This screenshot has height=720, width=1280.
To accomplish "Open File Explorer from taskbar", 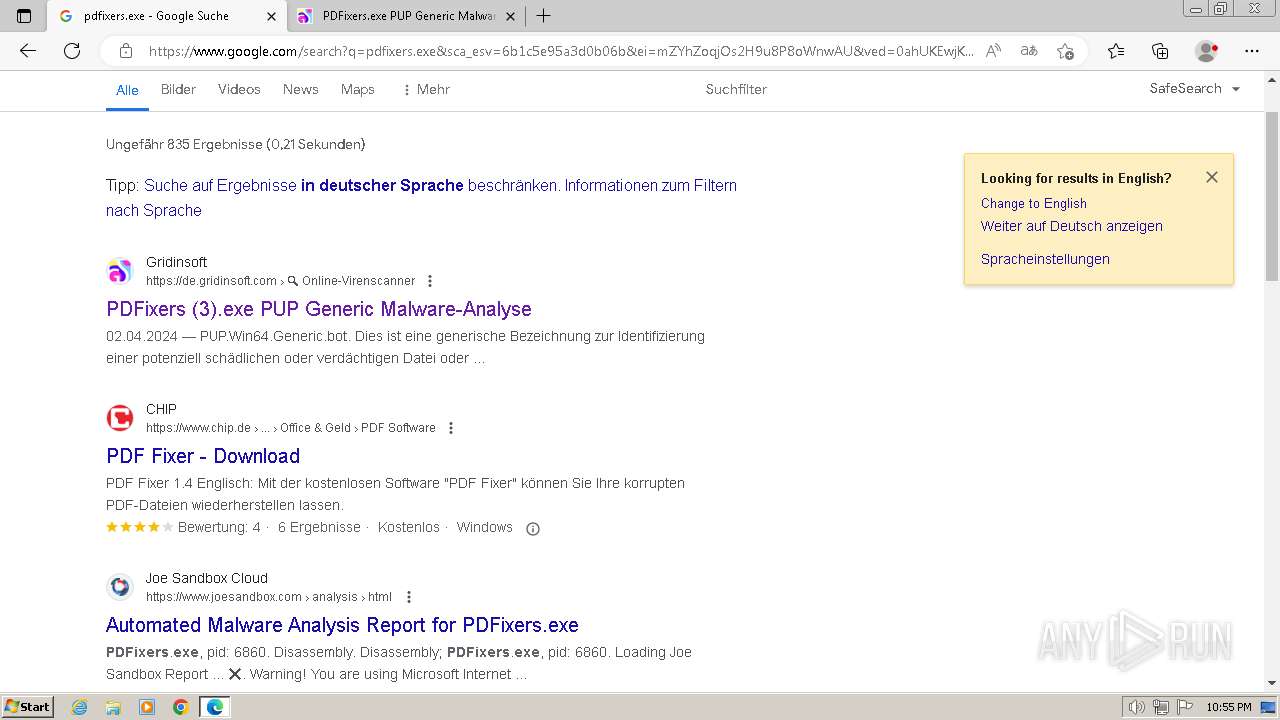I will [x=113, y=707].
